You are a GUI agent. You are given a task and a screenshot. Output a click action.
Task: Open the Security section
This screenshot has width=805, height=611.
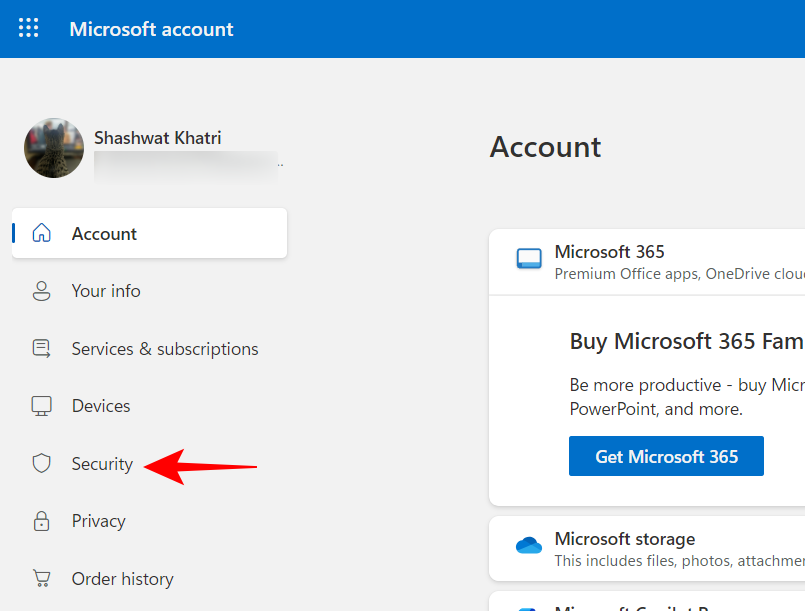pos(102,464)
